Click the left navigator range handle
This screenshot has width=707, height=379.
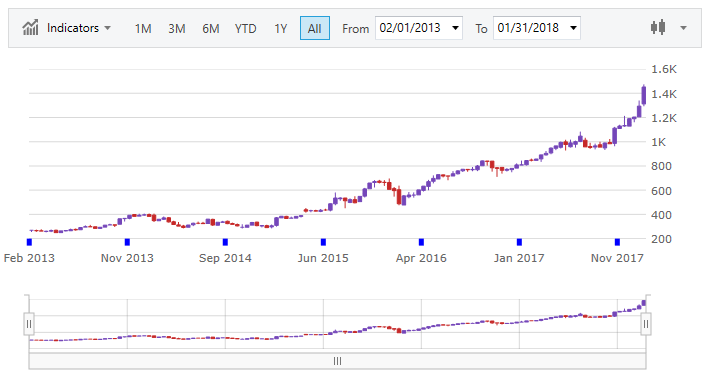pyautogui.click(x=29, y=324)
